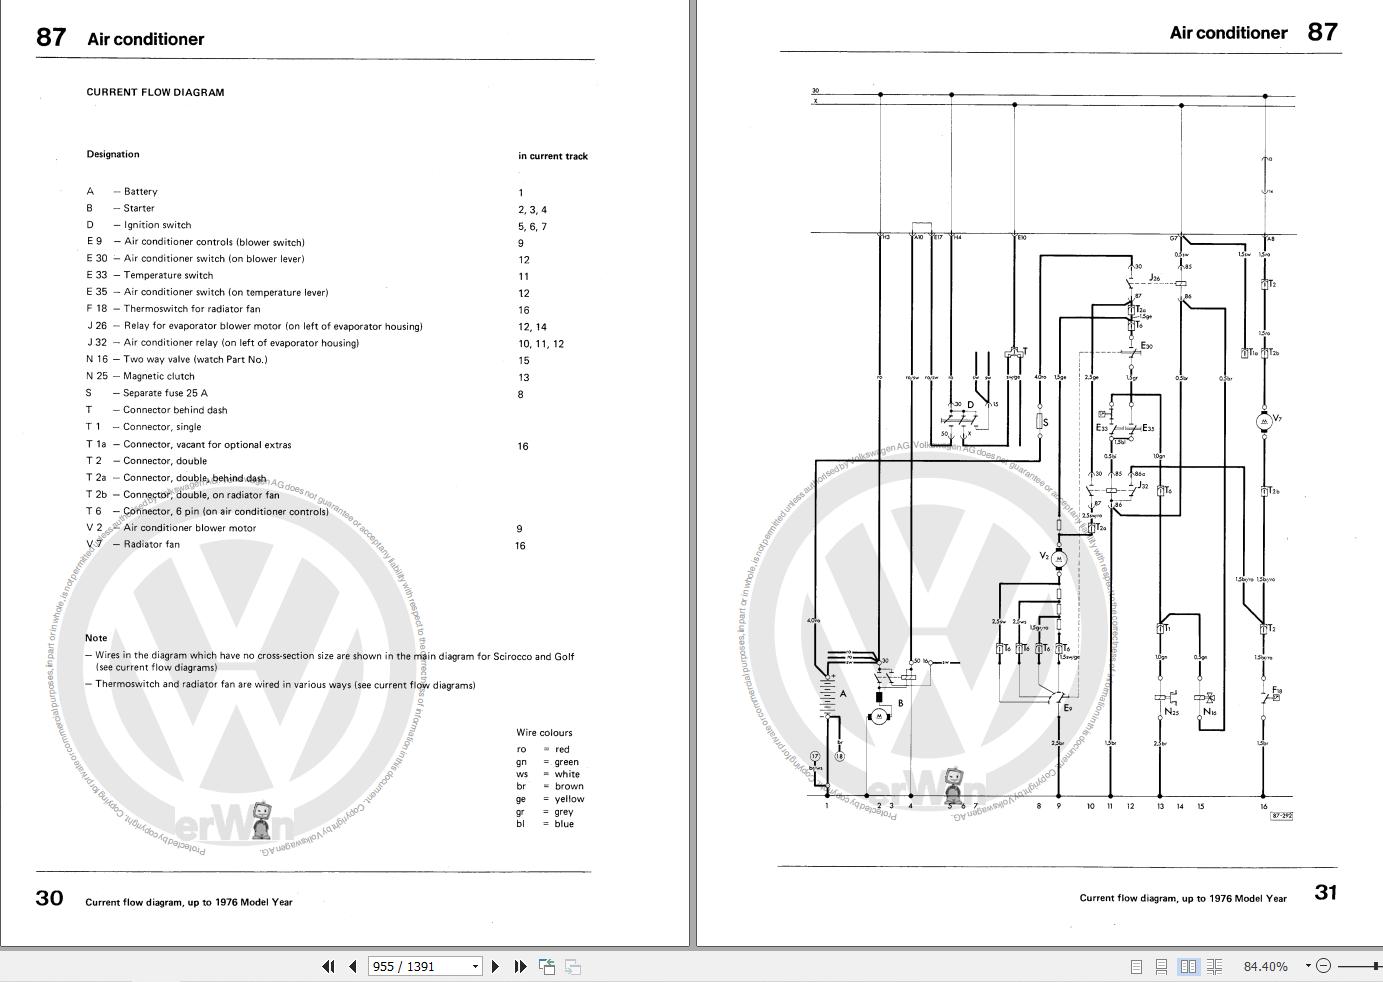Go to the previous page
1383x982 pixels.
[x=353, y=966]
